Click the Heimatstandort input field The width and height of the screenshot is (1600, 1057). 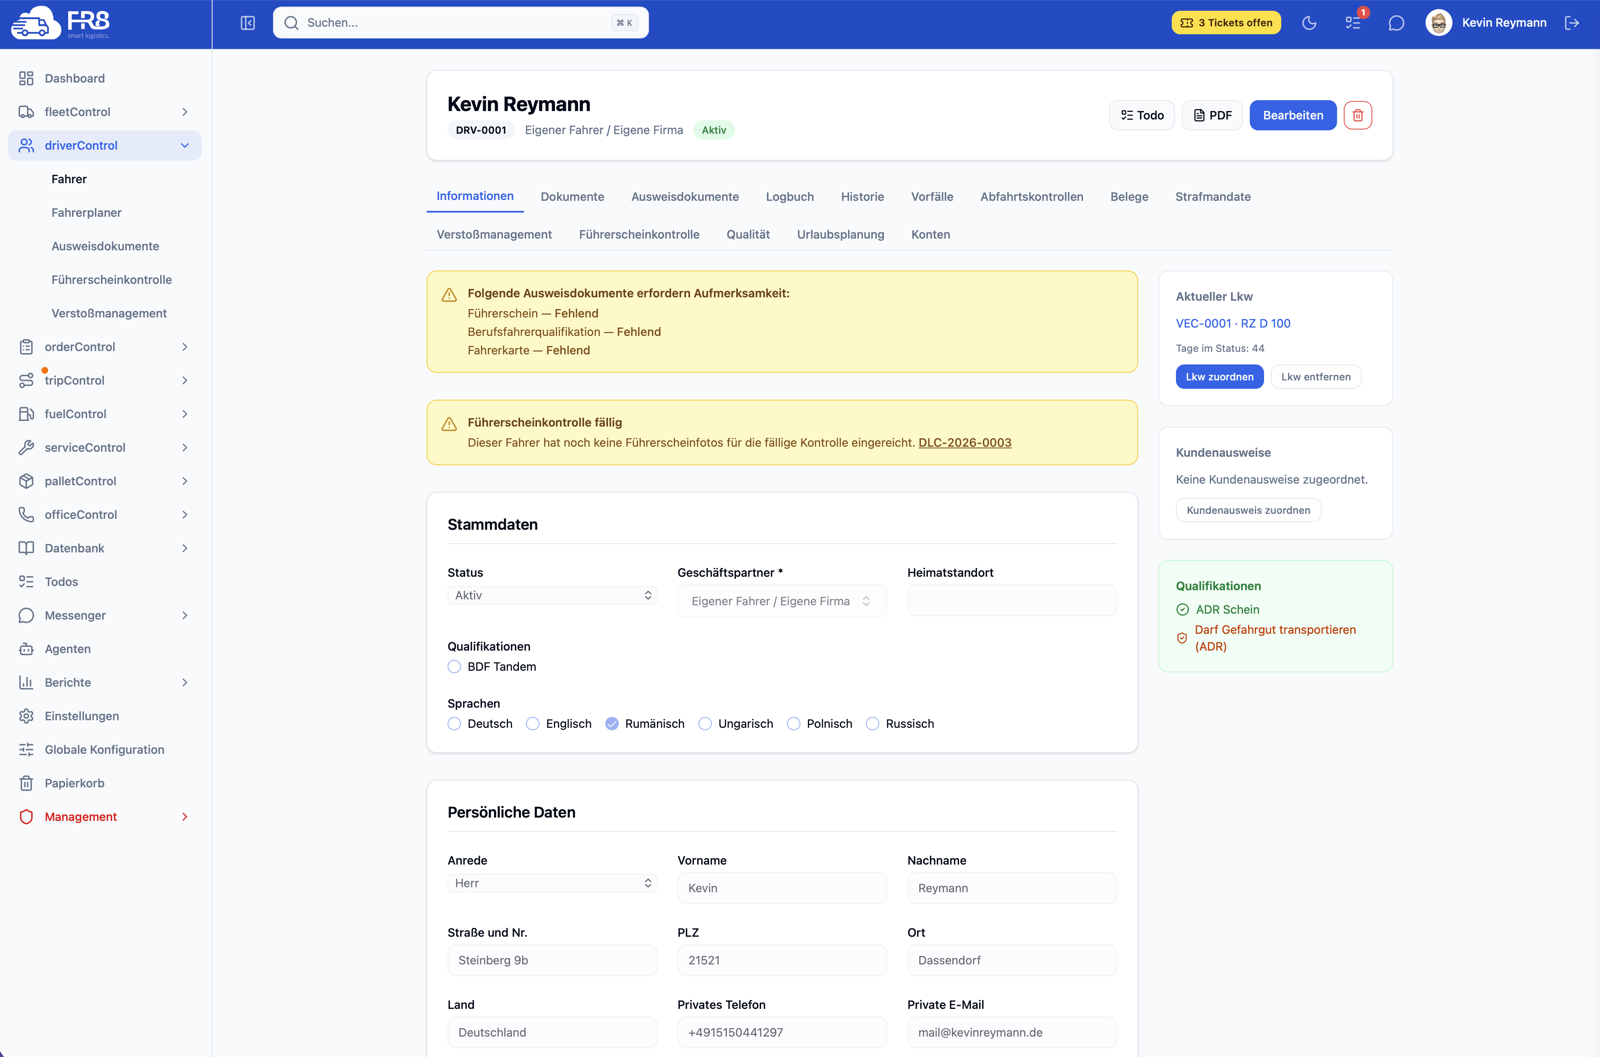(x=1012, y=601)
